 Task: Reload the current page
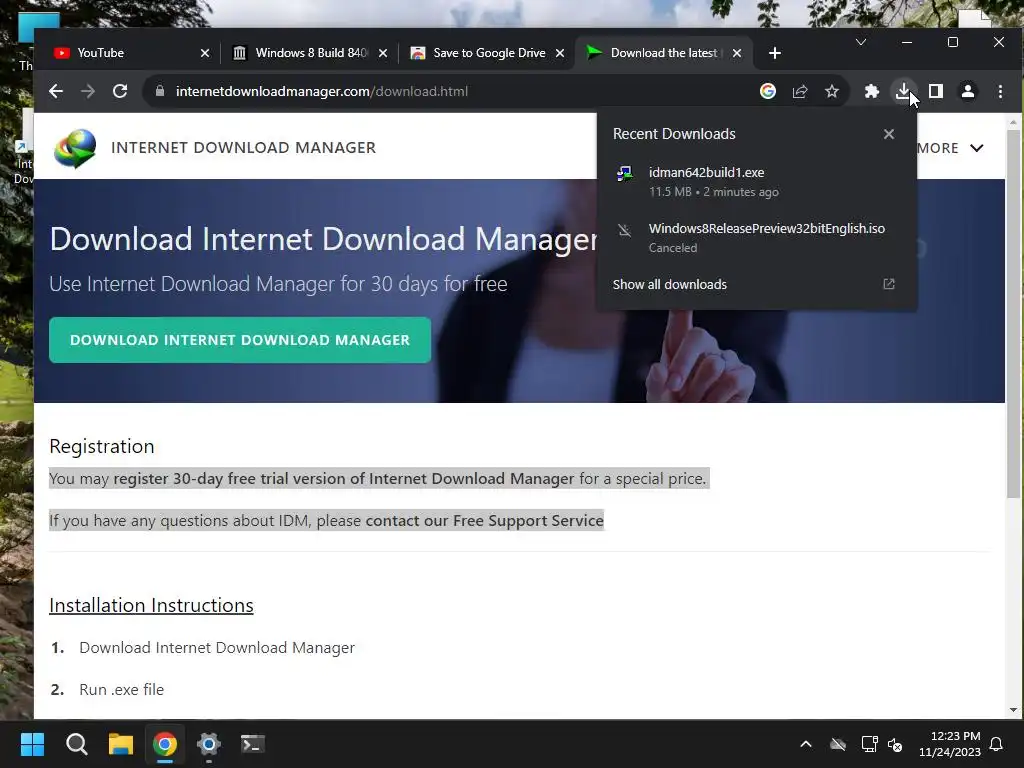[x=120, y=91]
